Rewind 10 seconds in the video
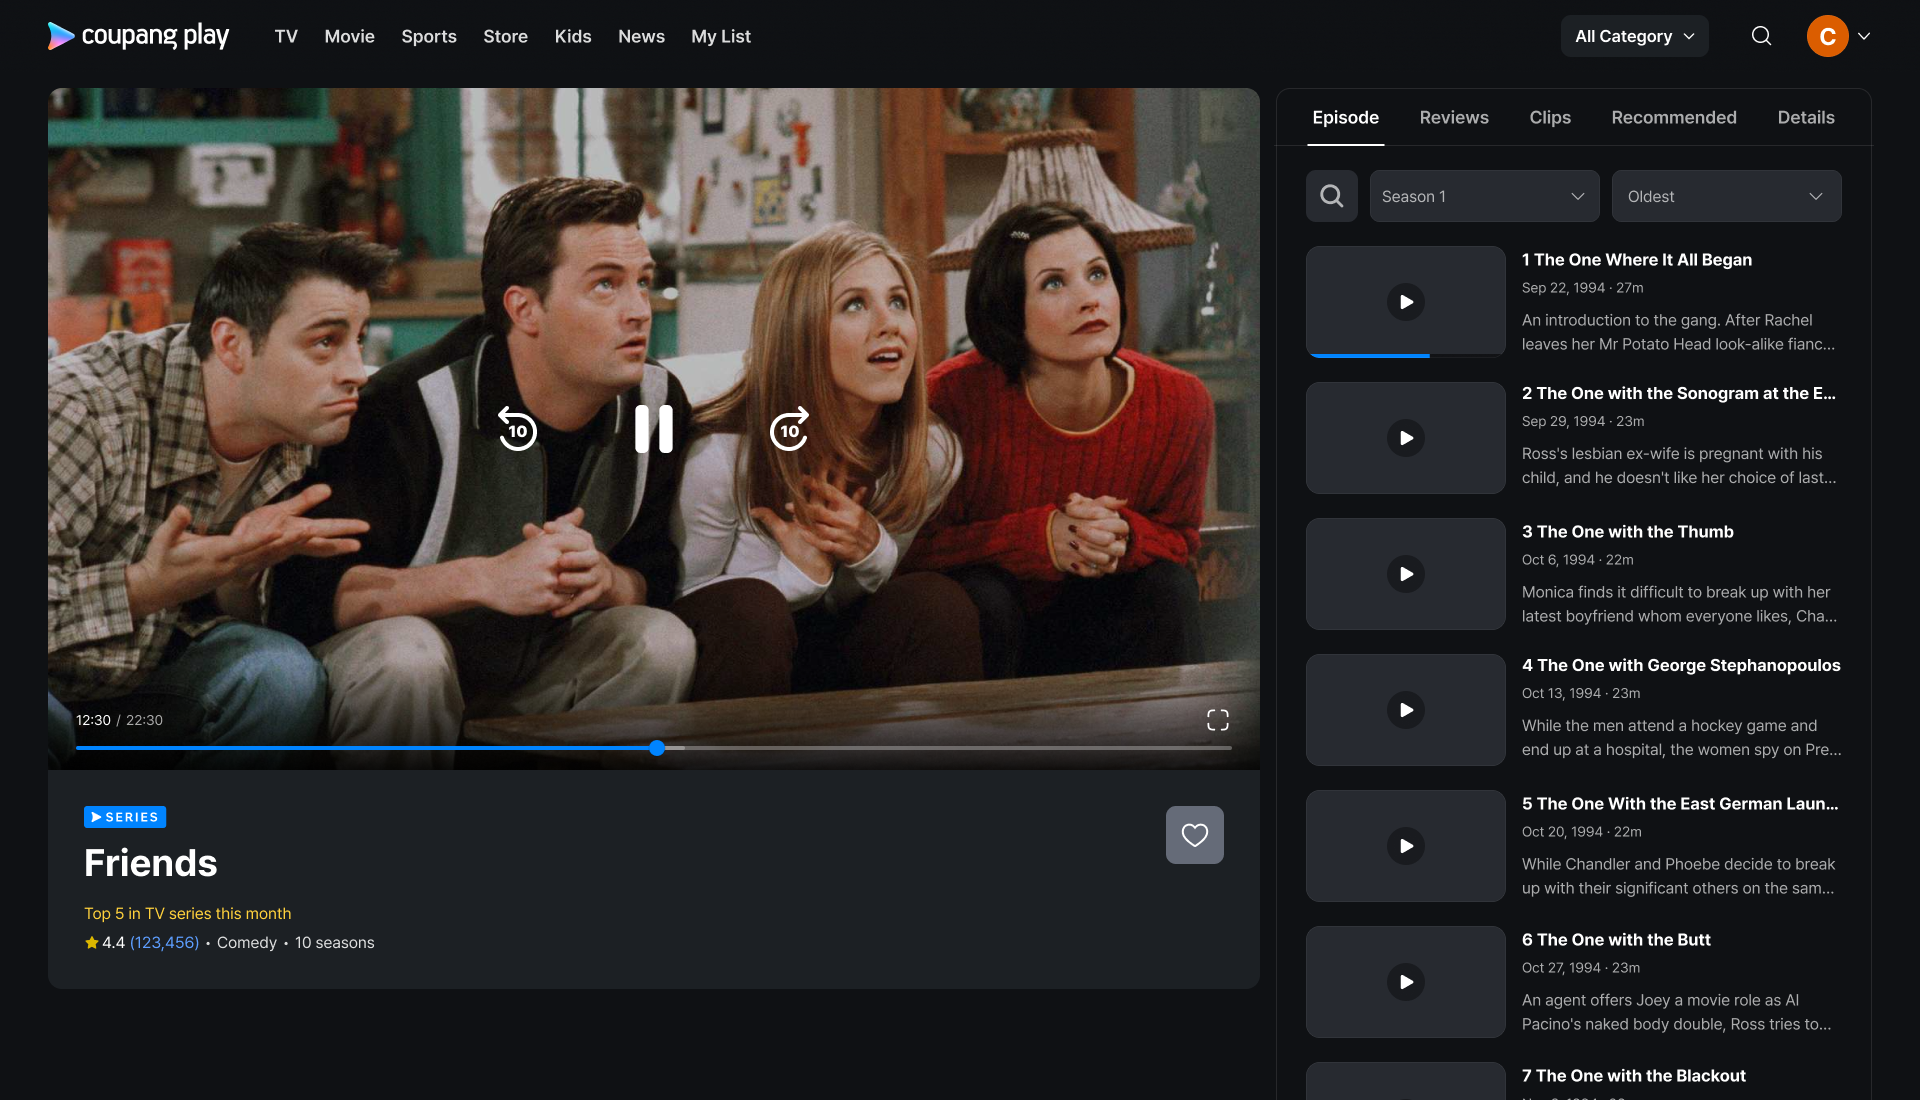This screenshot has height=1100, width=1920. pyautogui.click(x=517, y=430)
